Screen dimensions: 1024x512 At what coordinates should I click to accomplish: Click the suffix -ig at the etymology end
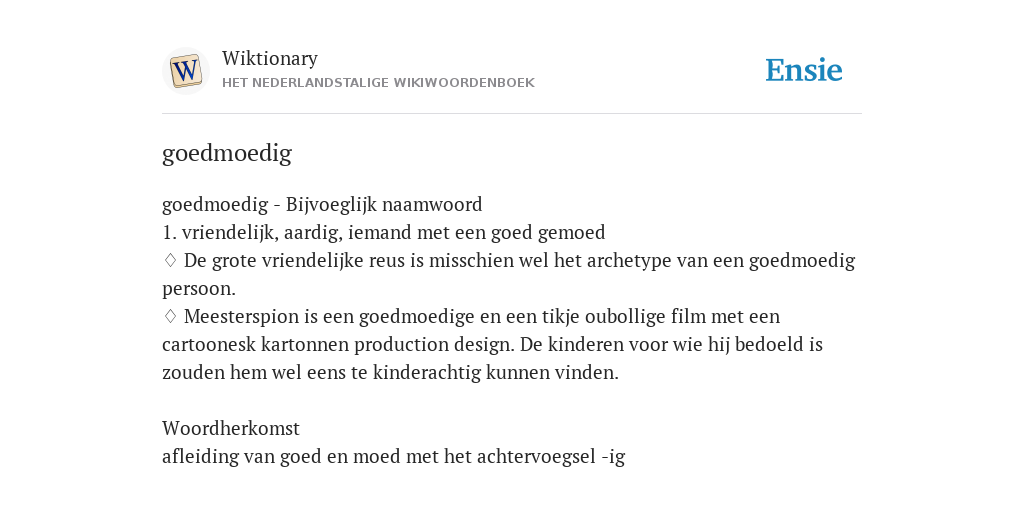[x=613, y=457]
